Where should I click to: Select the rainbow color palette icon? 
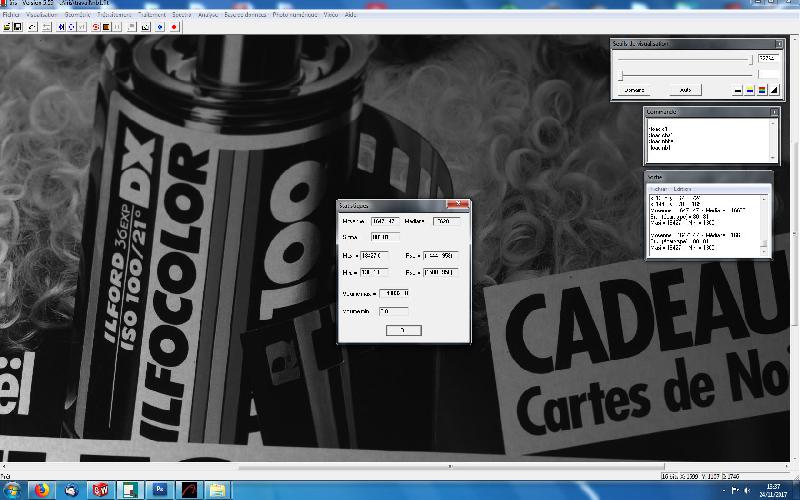pos(762,90)
